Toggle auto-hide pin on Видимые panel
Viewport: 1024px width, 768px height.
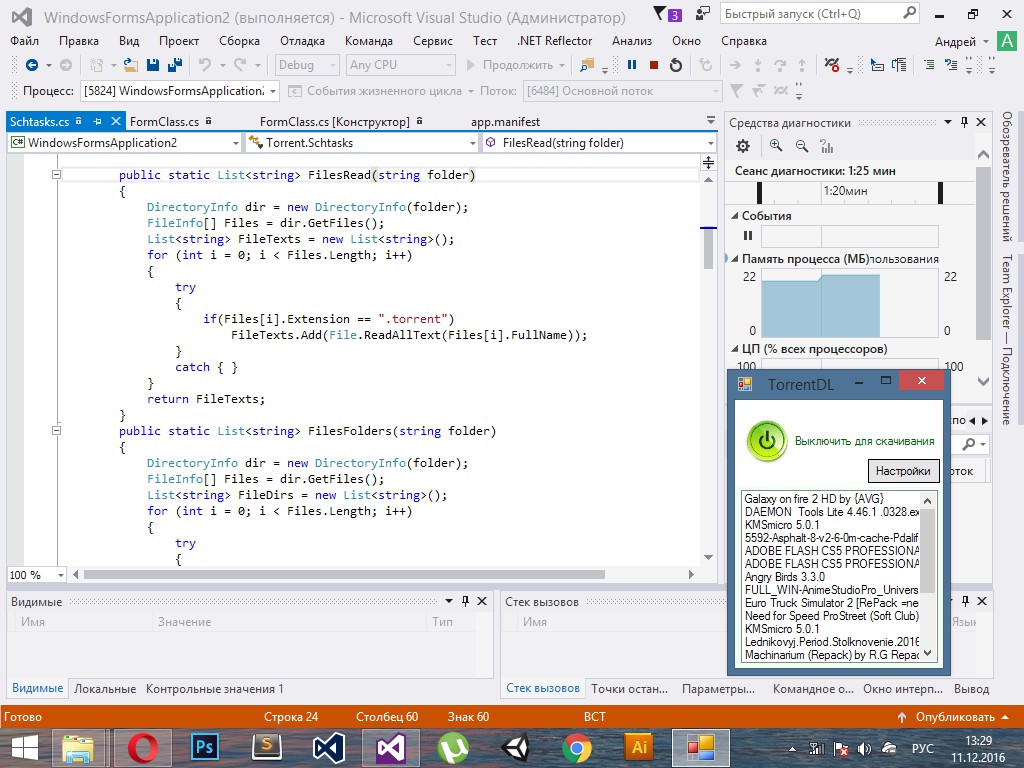pyautogui.click(x=465, y=601)
